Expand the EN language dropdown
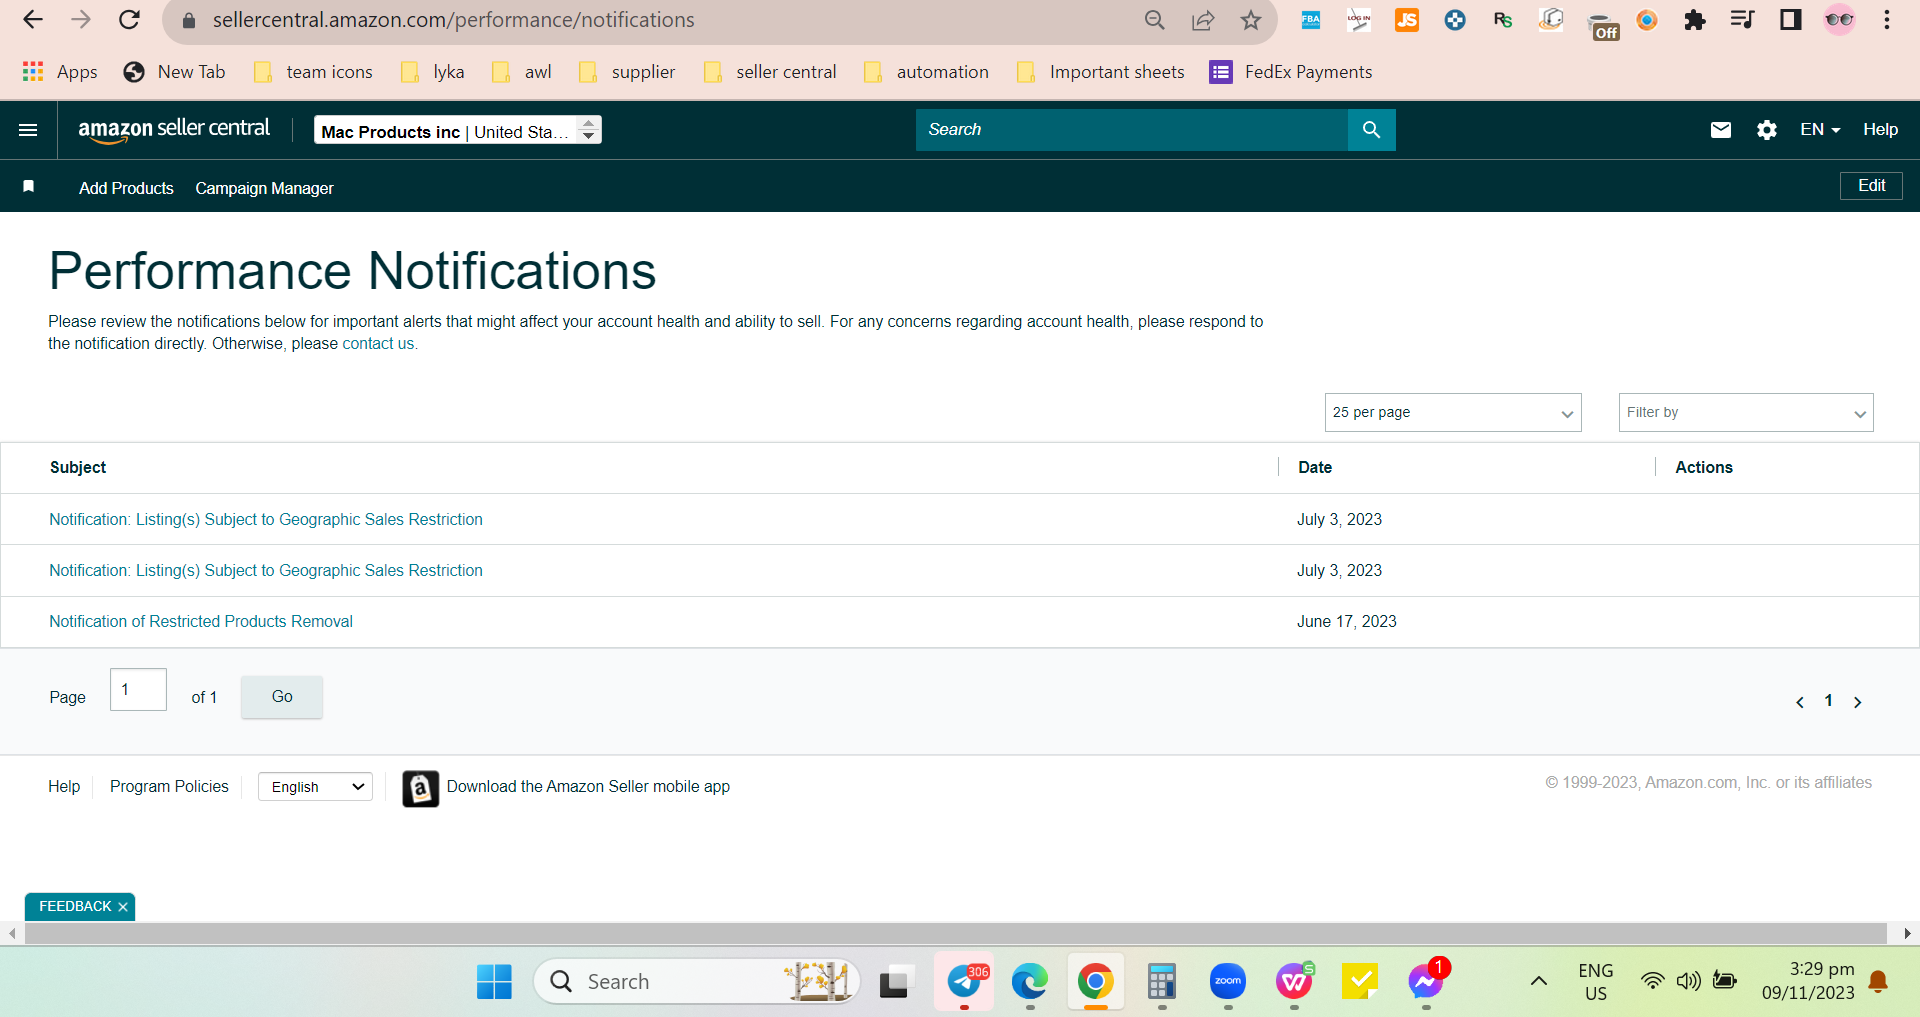 pyautogui.click(x=1820, y=130)
